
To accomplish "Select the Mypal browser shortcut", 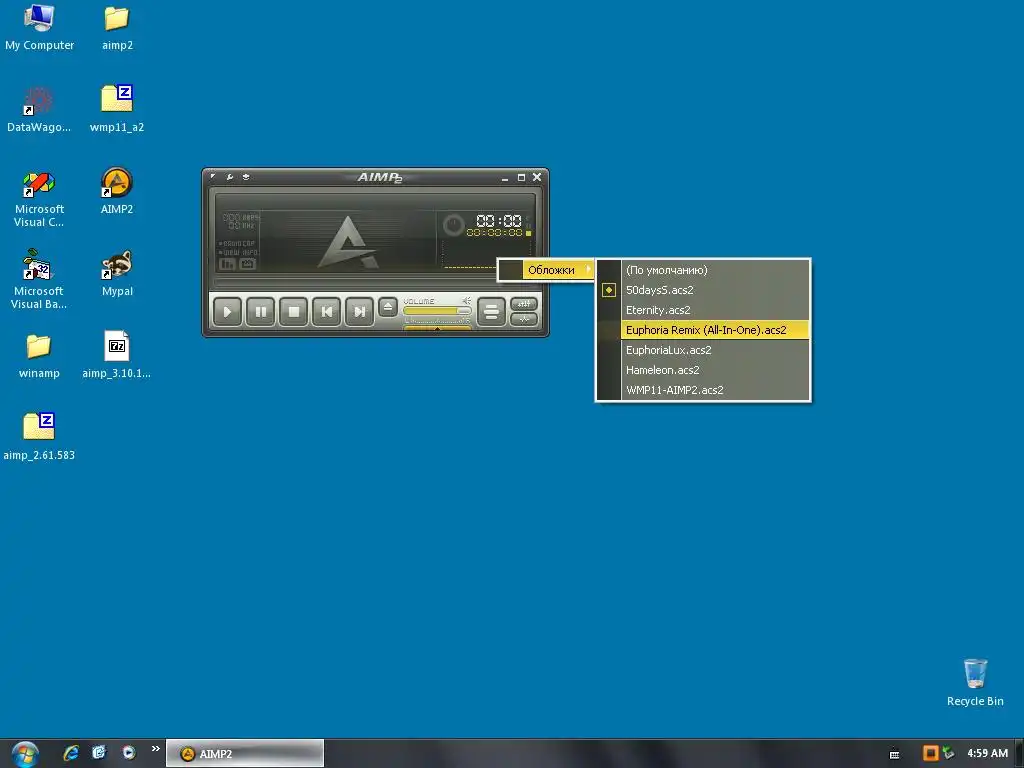I will [x=117, y=274].
